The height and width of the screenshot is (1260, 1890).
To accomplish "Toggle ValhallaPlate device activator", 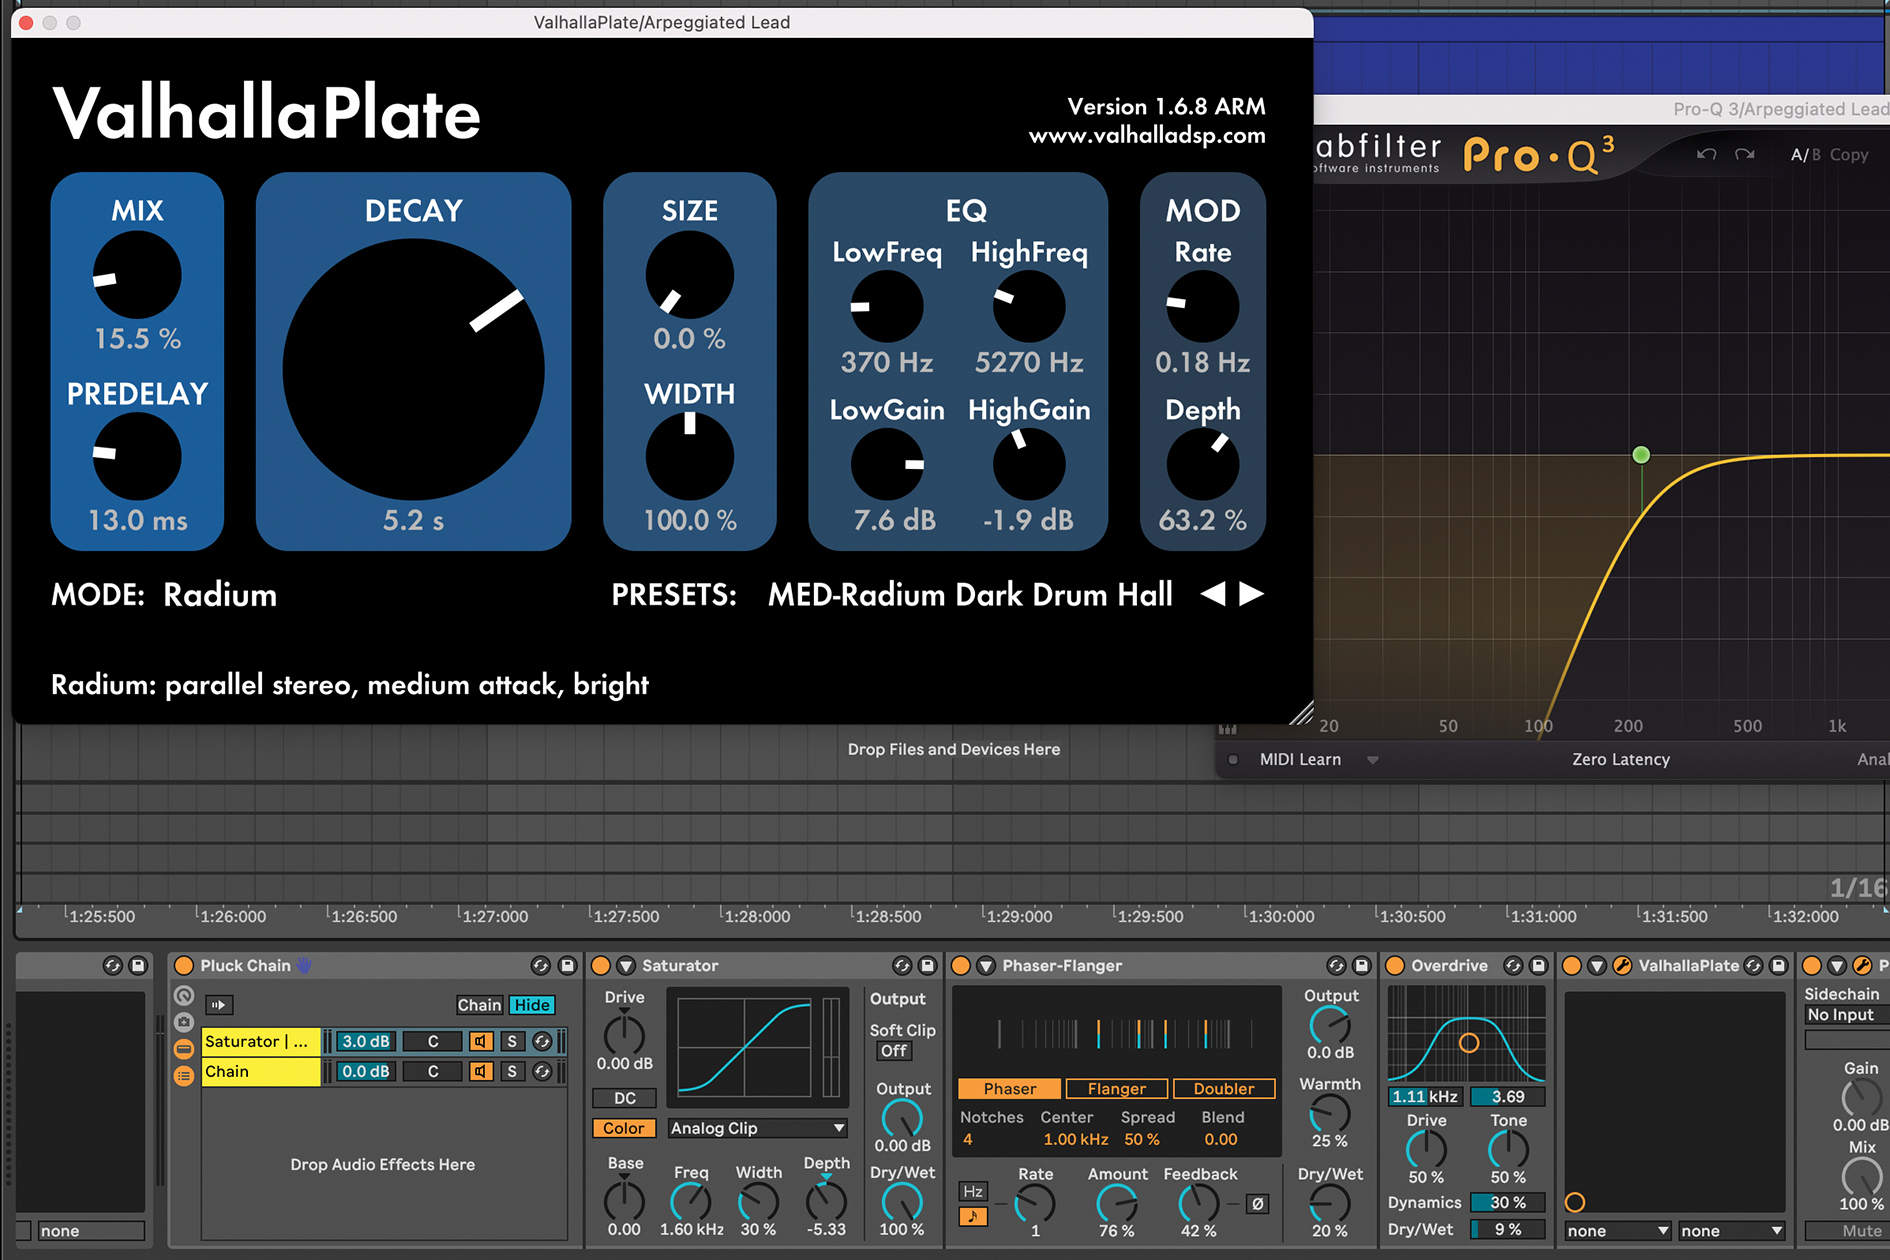I will (1572, 965).
